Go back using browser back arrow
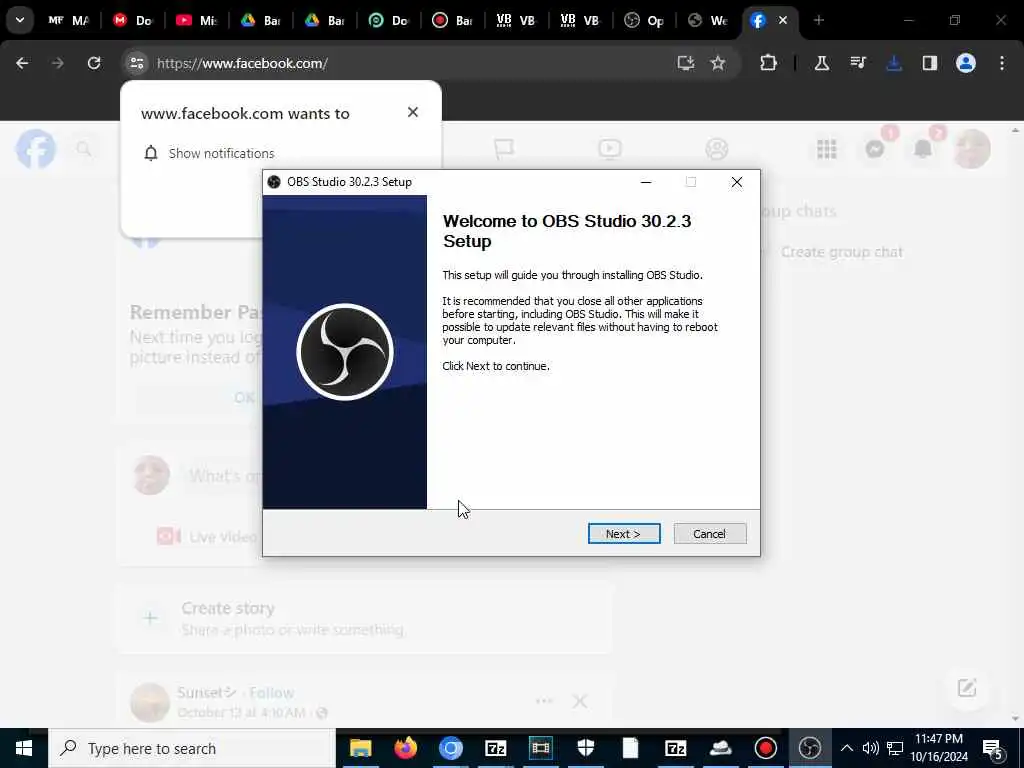Viewport: 1024px width, 768px height. 22,63
